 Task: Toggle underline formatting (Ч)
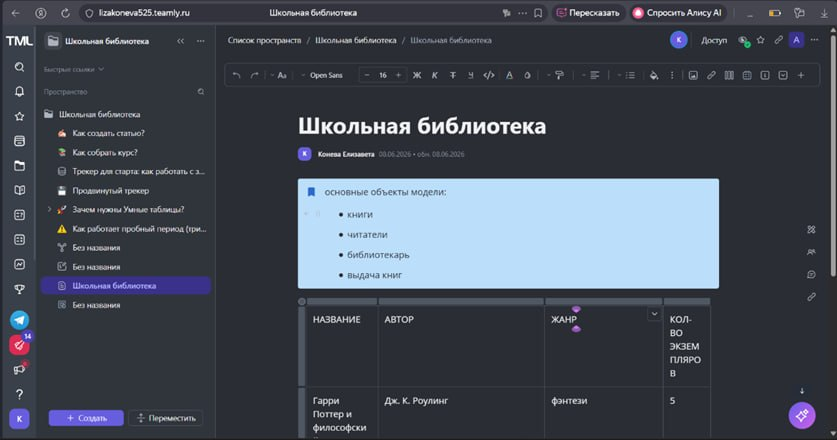(x=470, y=75)
